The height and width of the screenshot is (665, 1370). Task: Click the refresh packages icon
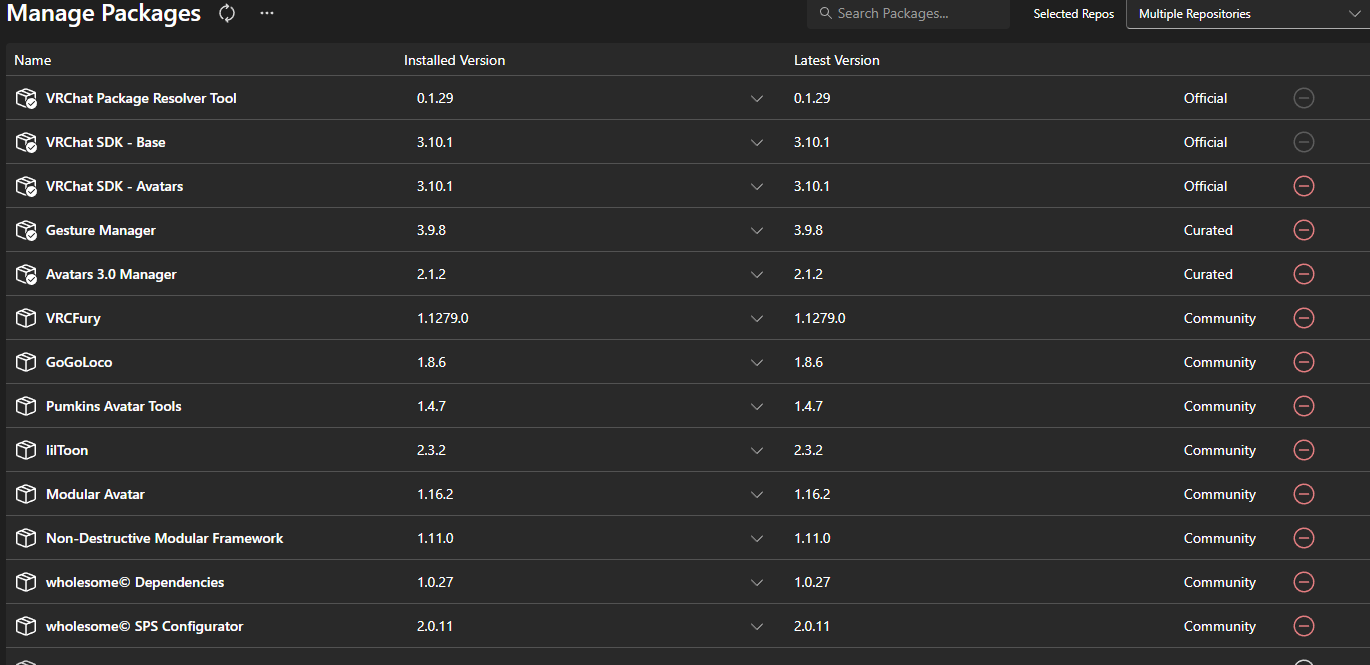(x=227, y=13)
